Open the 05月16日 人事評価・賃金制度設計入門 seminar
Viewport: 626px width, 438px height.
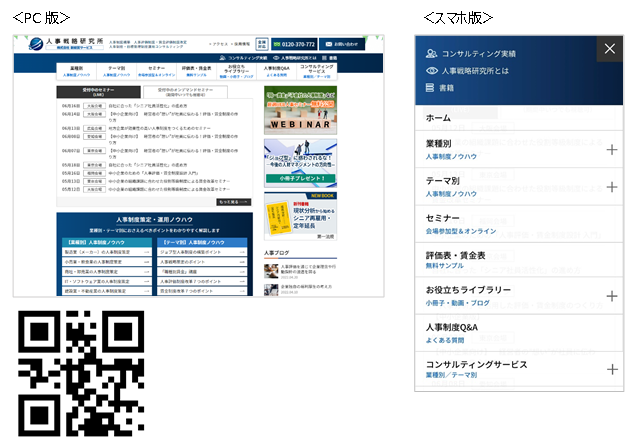155,173
